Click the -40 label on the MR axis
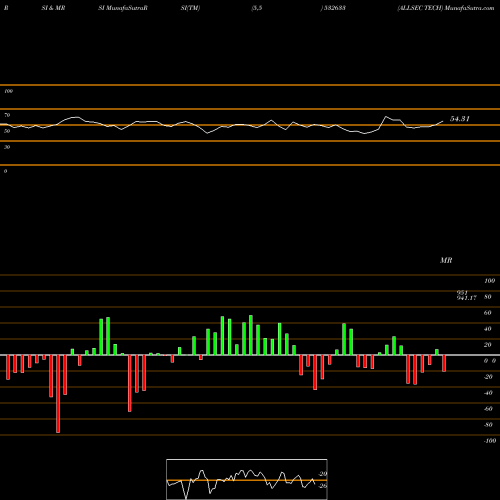 (x=488, y=393)
